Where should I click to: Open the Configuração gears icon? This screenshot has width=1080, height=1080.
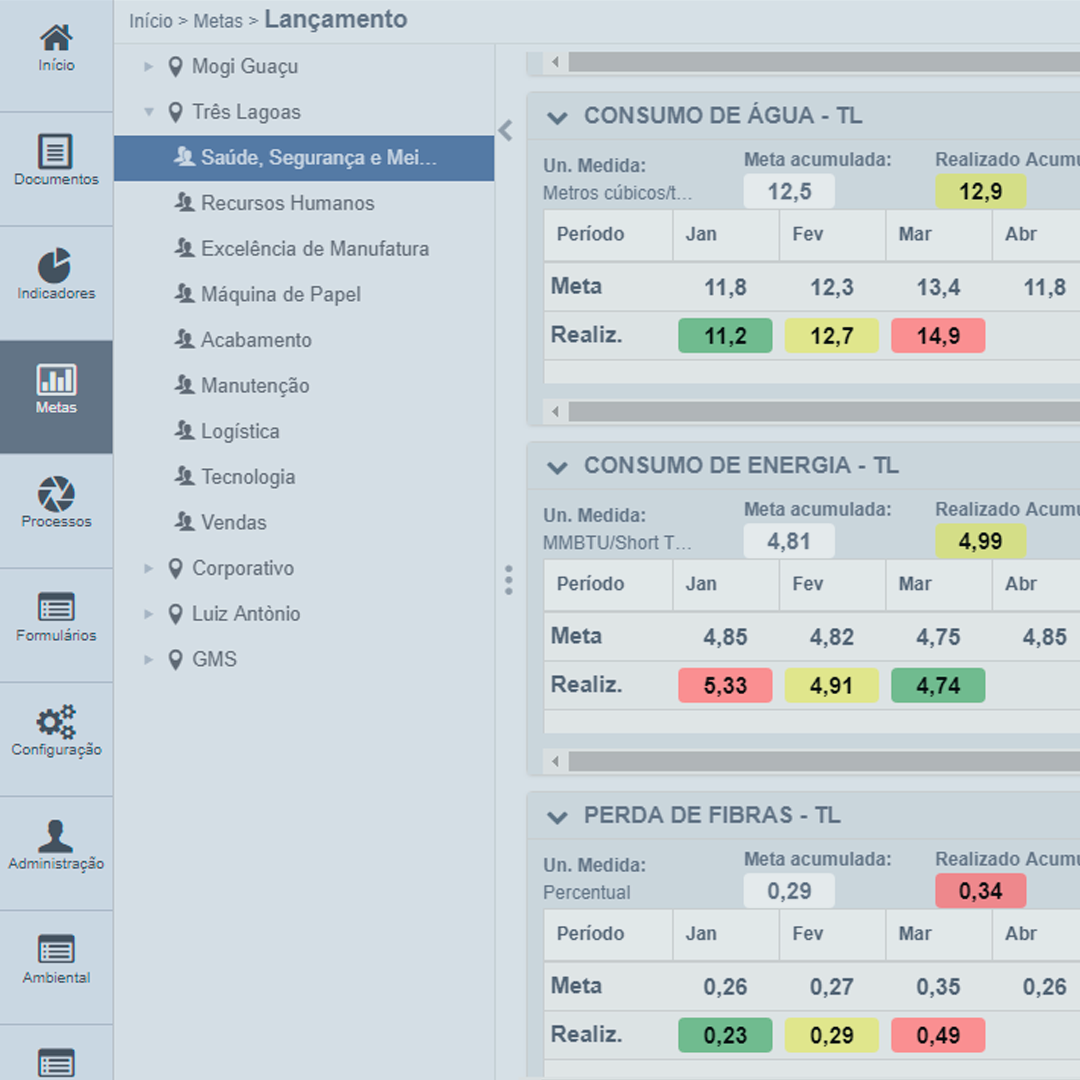point(56,722)
